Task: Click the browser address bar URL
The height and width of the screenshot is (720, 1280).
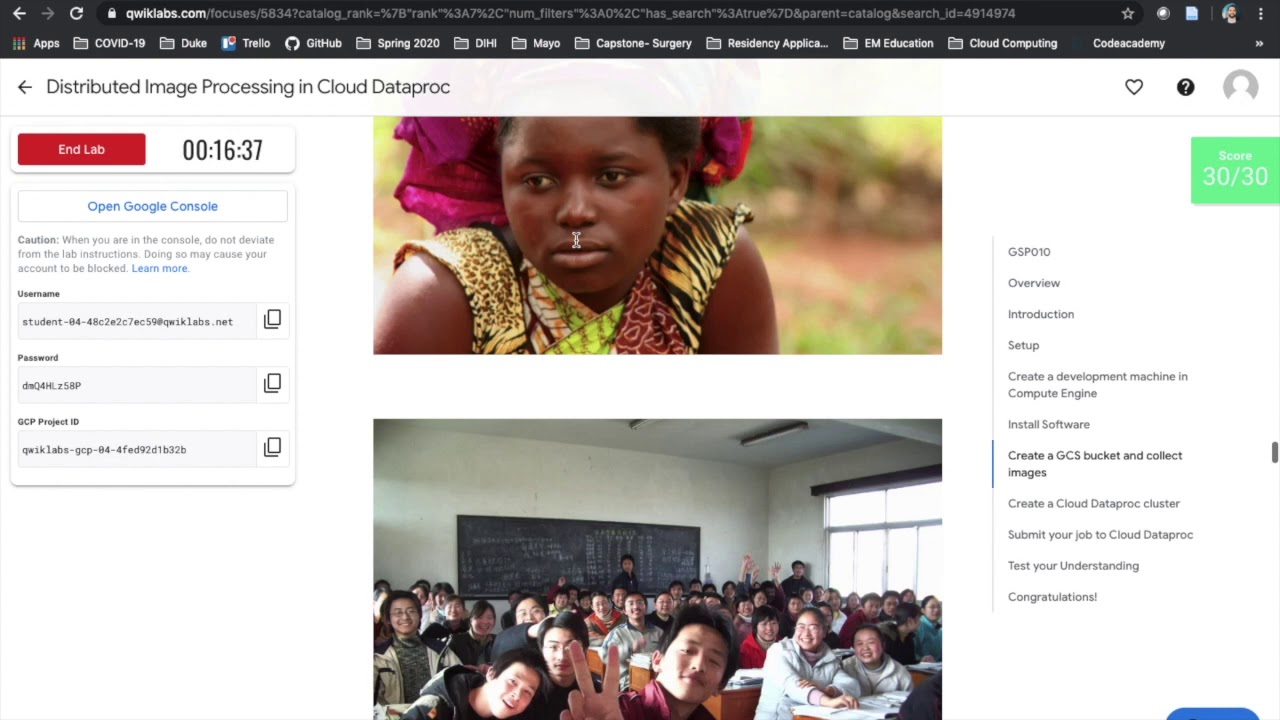Action: click(570, 14)
